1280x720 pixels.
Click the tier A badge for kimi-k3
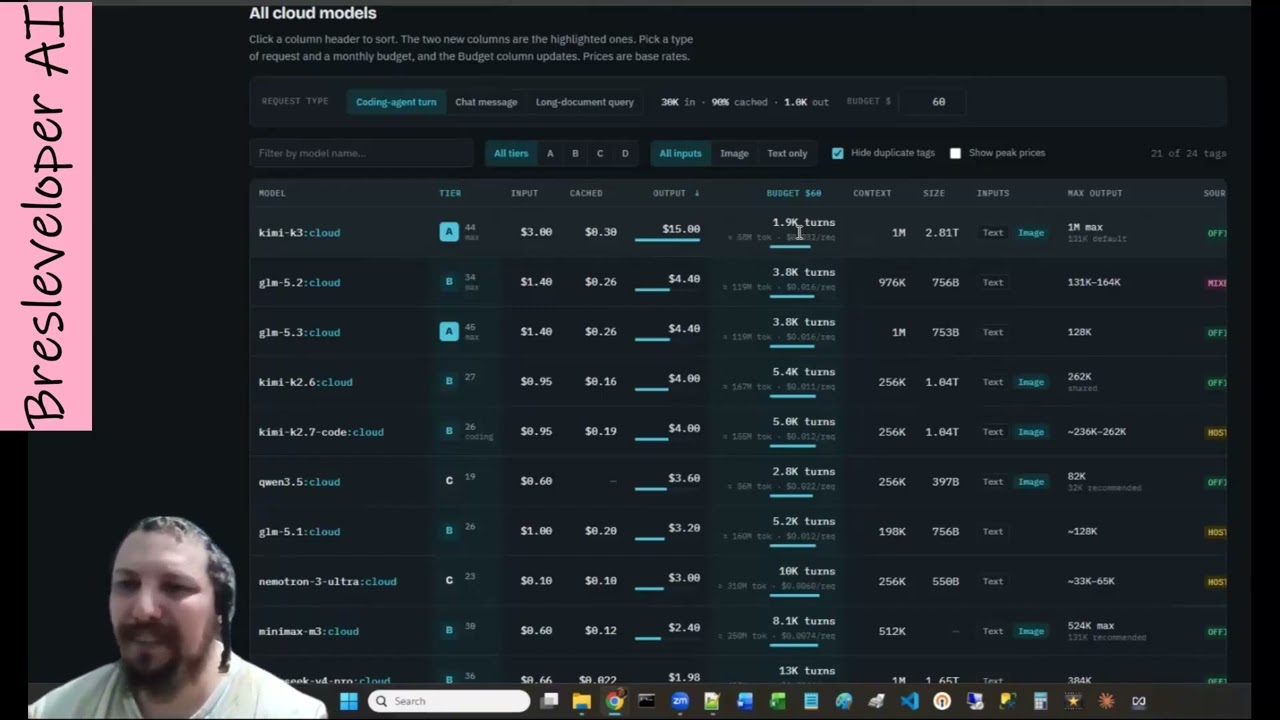[449, 232]
